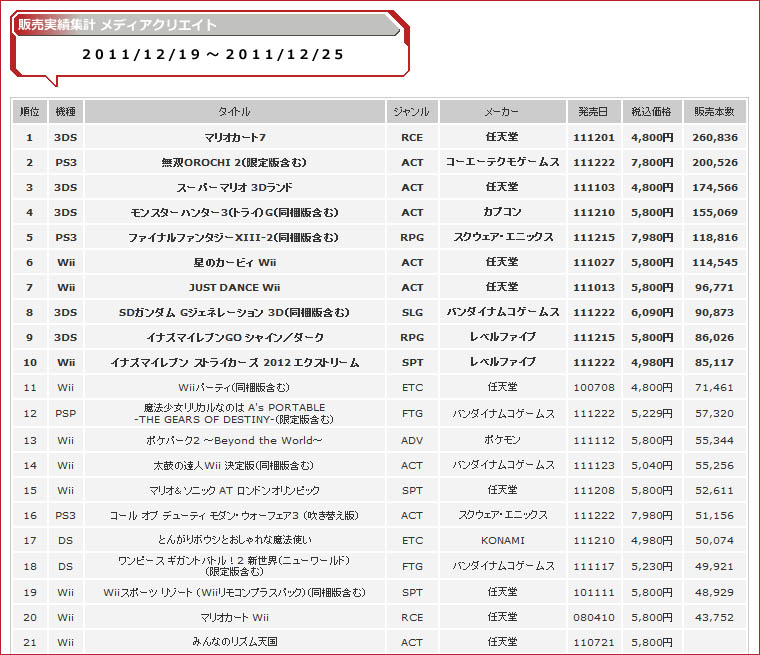Click rank number 10
The height and width of the screenshot is (655, 760).
coord(30,363)
